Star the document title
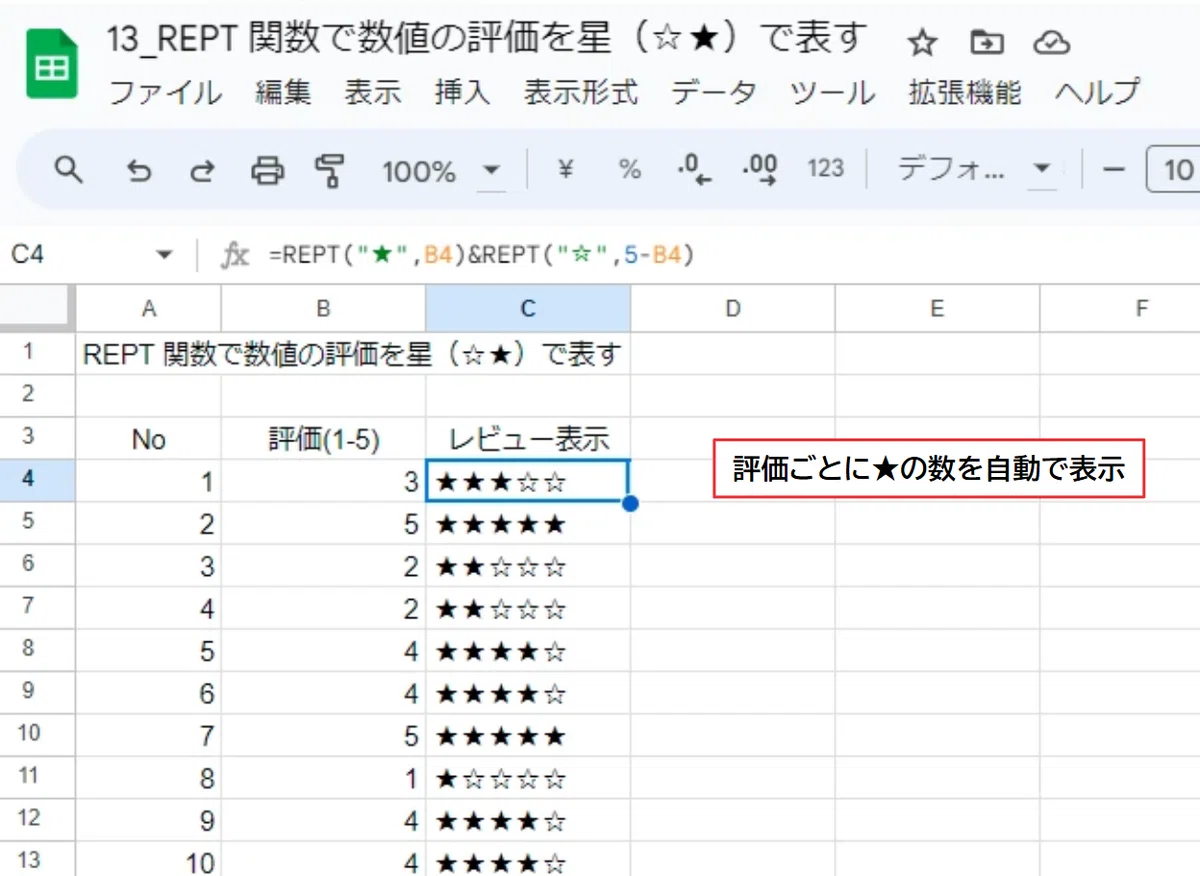The image size is (1200, 876). point(922,43)
